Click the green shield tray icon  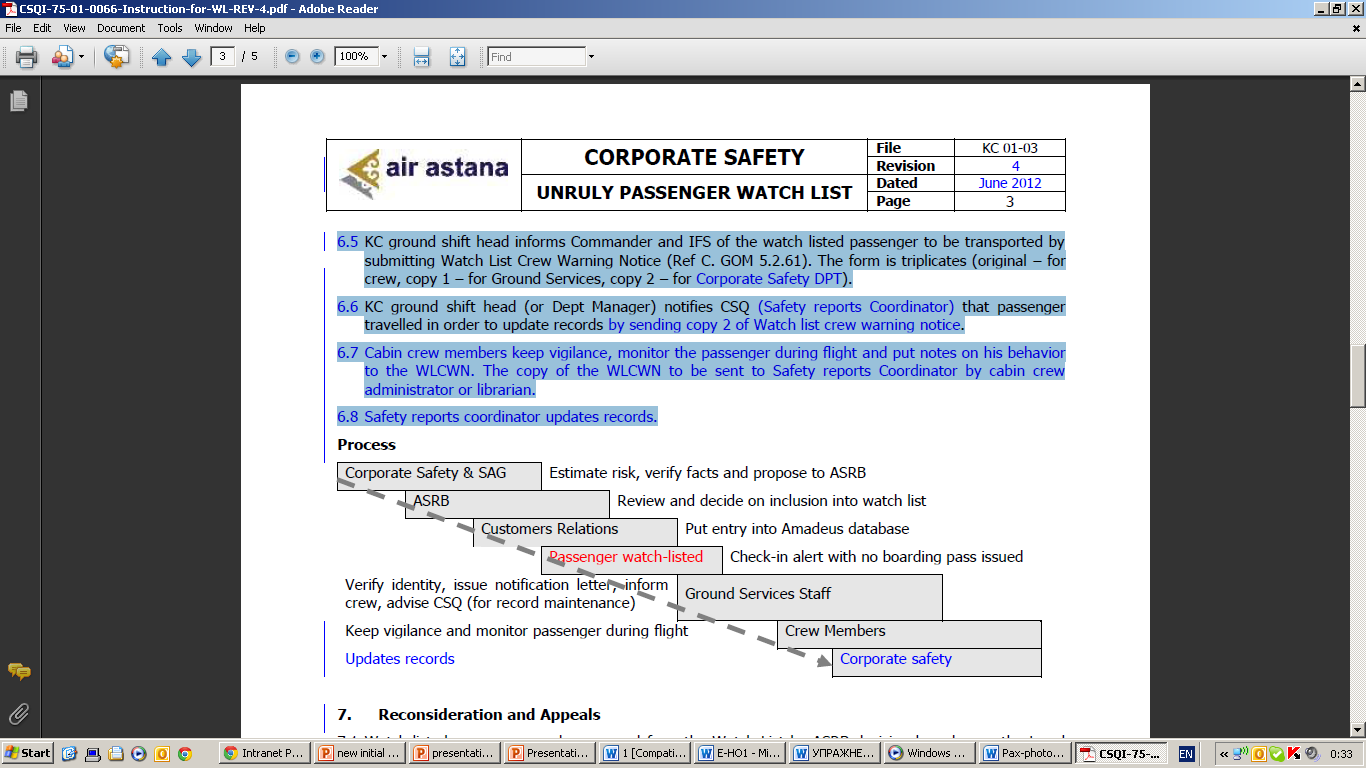(1276, 753)
